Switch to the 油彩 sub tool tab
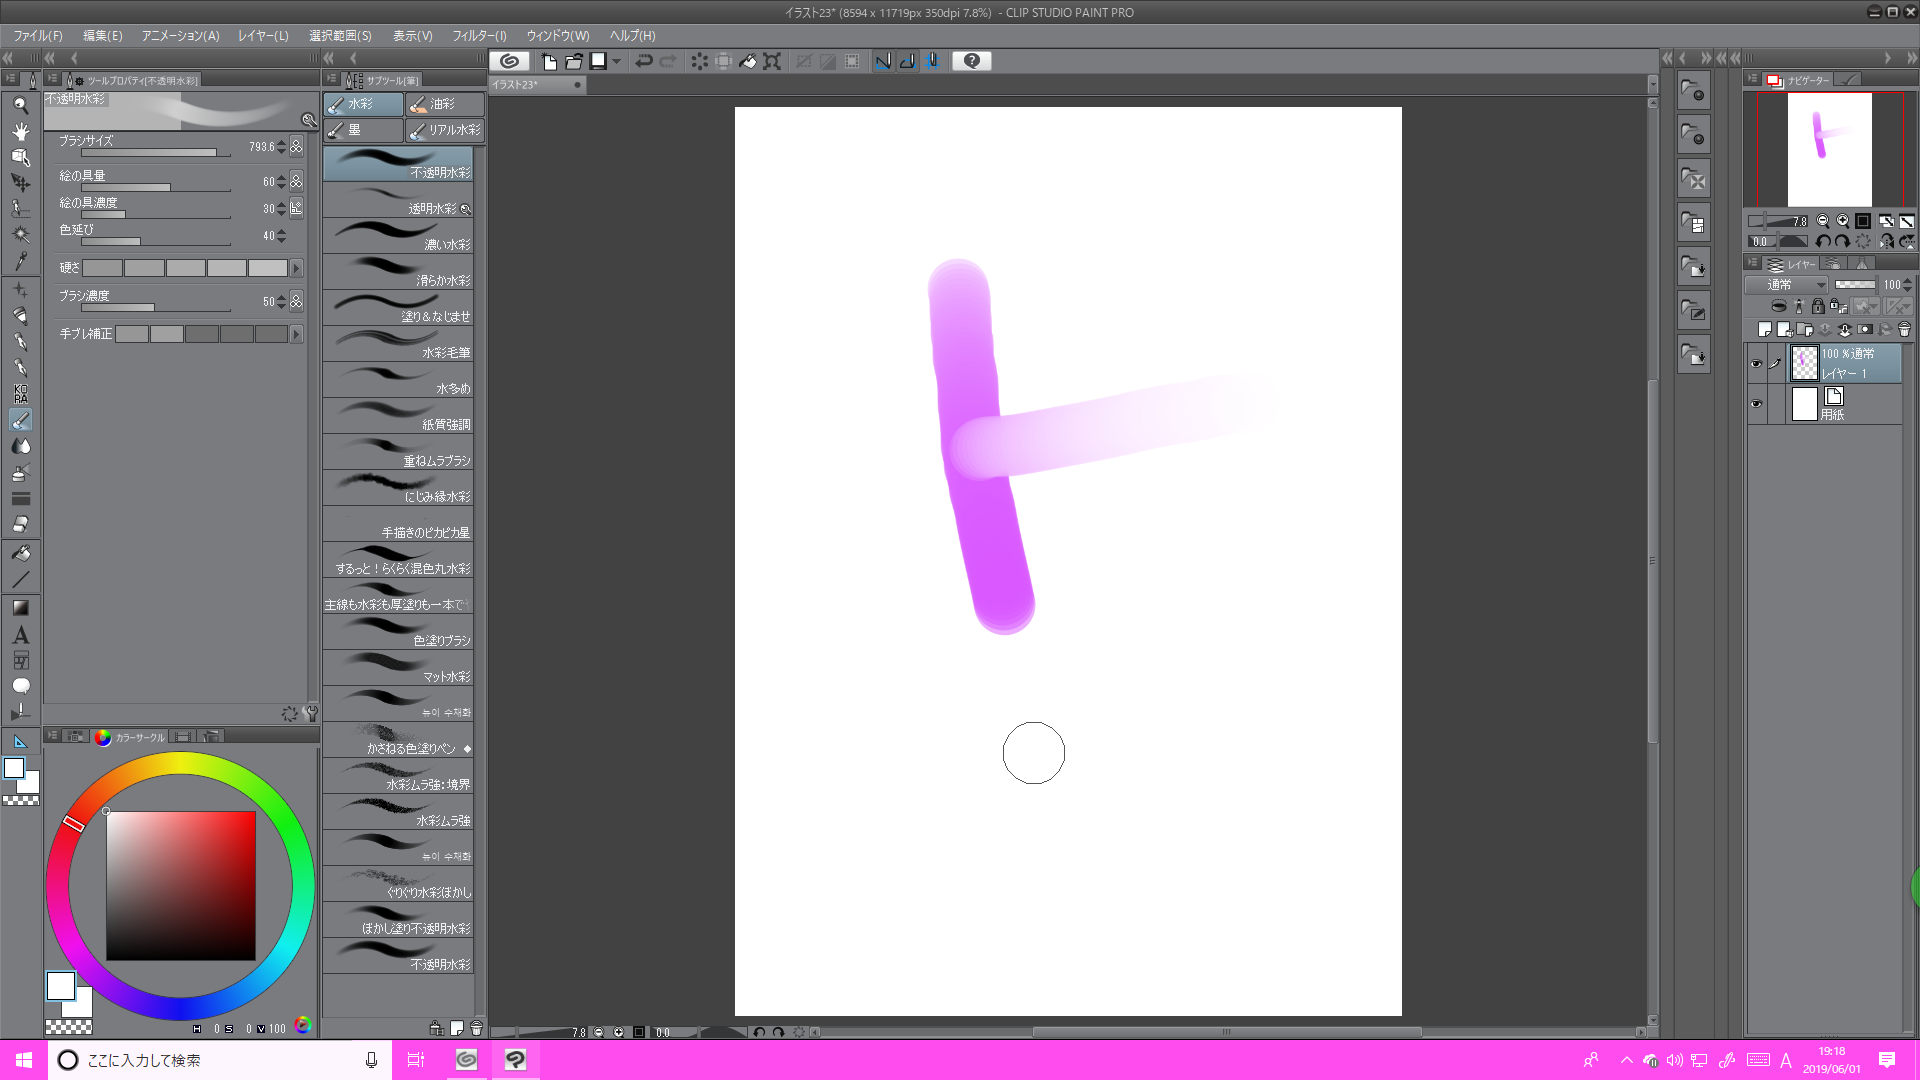 445,104
